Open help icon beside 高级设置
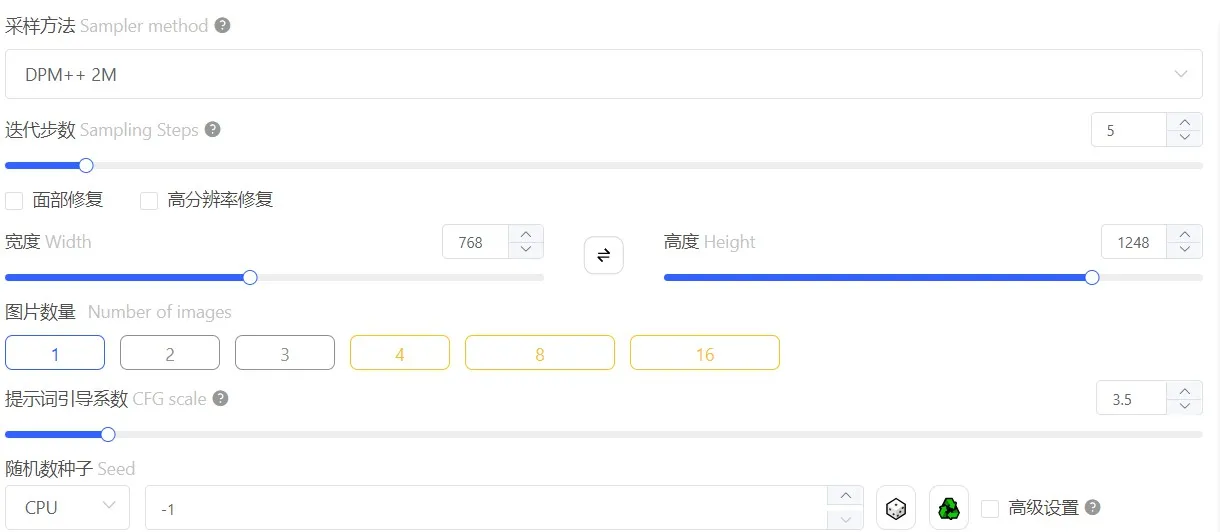The width and height of the screenshot is (1220, 532). click(1093, 507)
